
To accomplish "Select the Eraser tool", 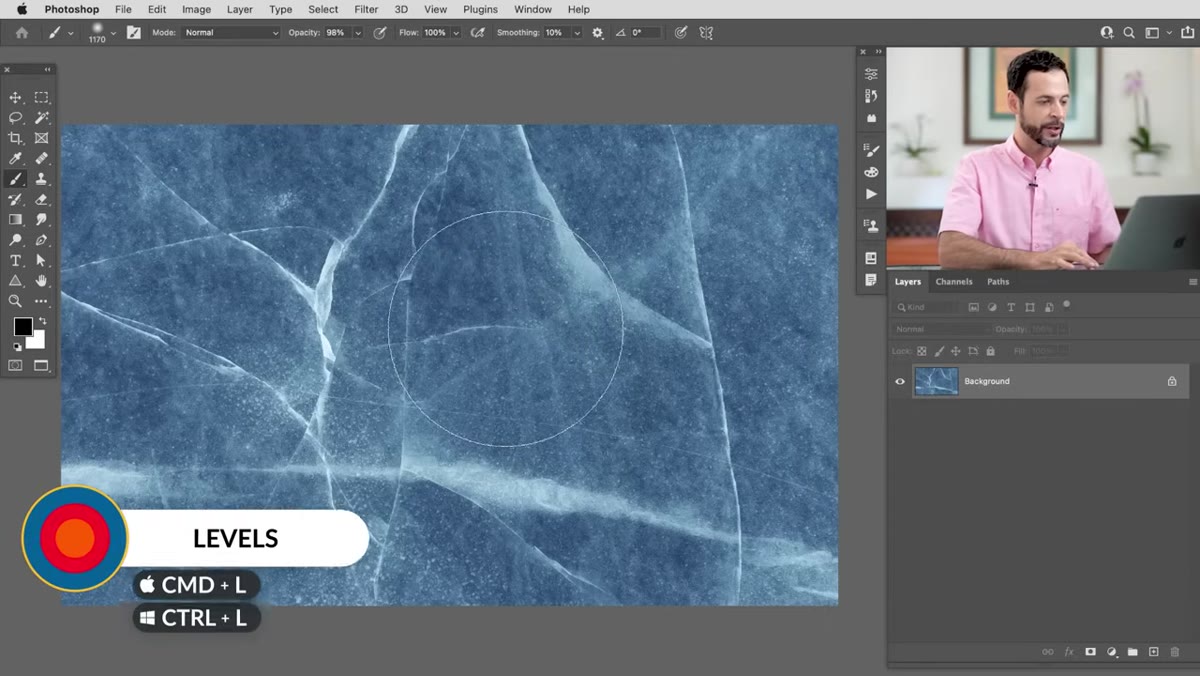I will coord(41,199).
